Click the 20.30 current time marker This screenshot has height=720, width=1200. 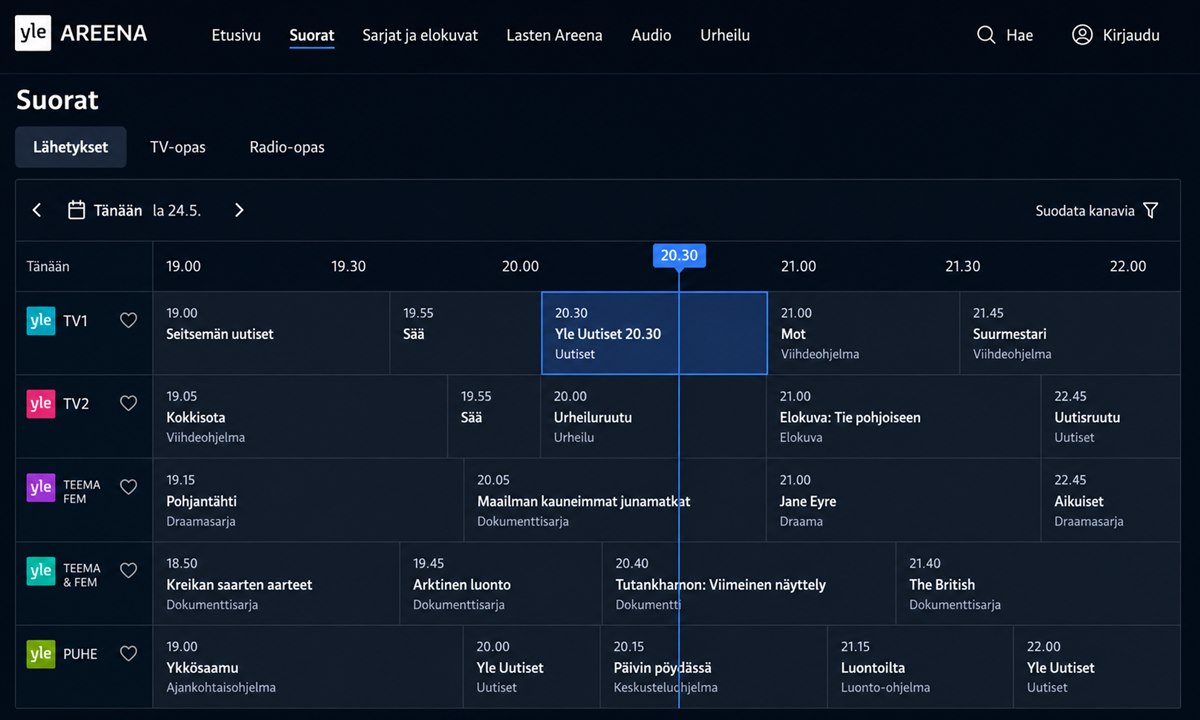point(679,255)
